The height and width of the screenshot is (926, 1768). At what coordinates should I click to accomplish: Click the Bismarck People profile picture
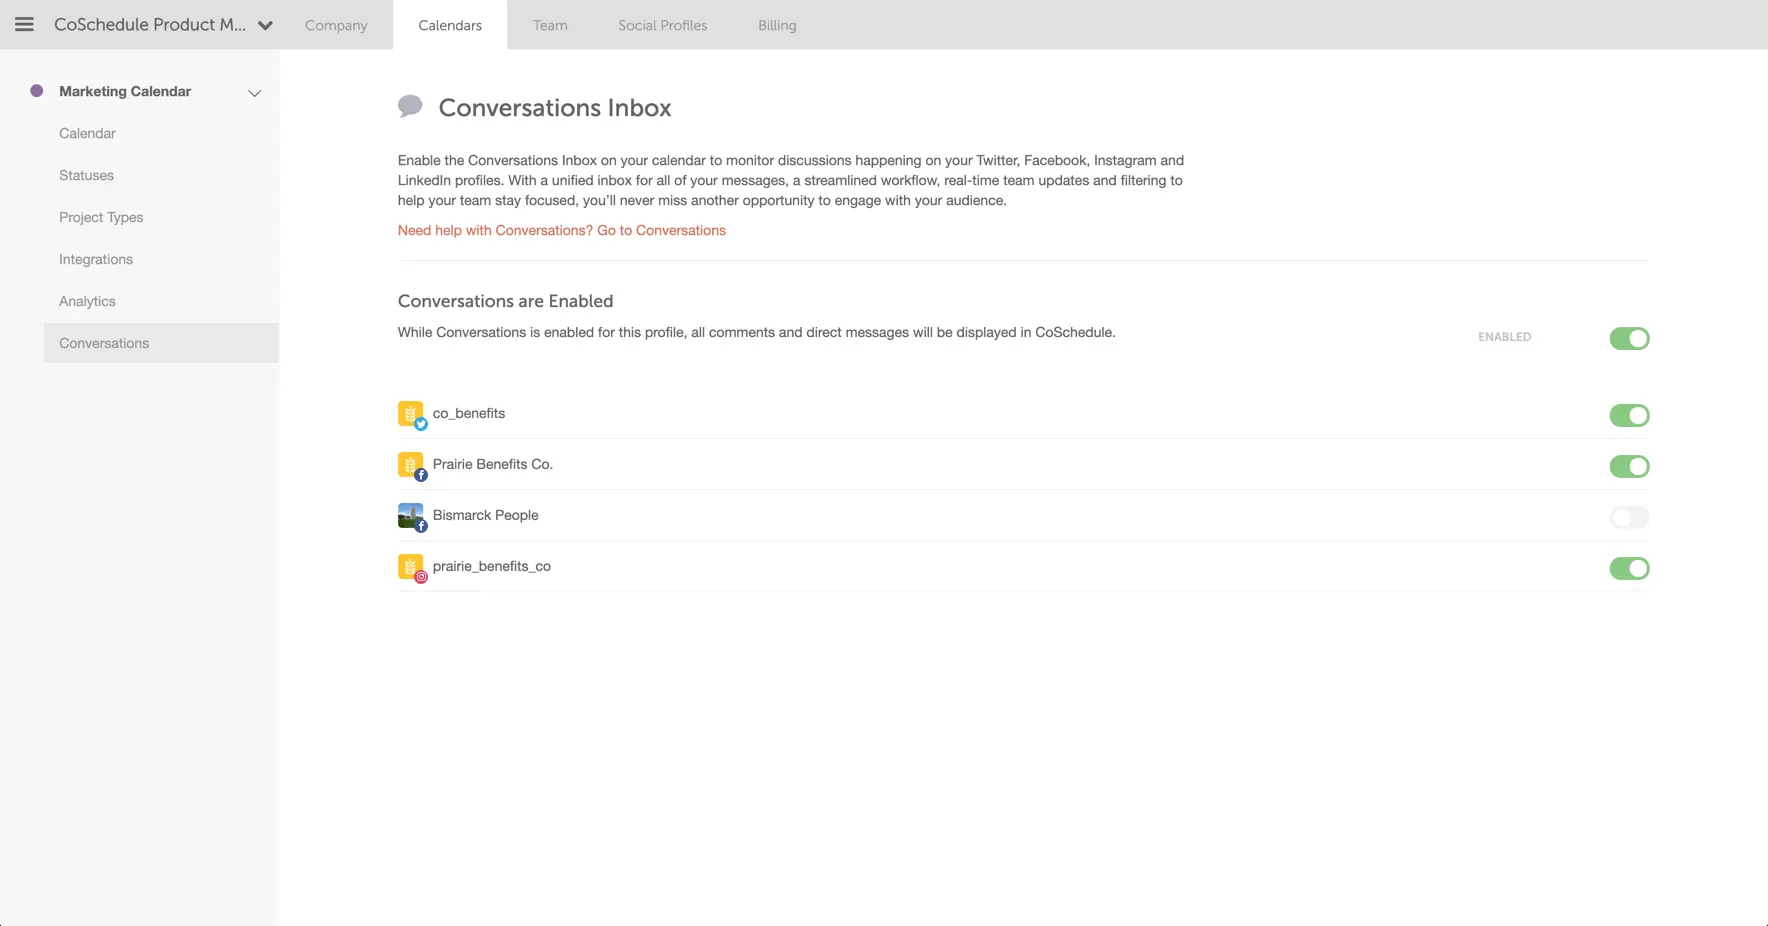412,517
